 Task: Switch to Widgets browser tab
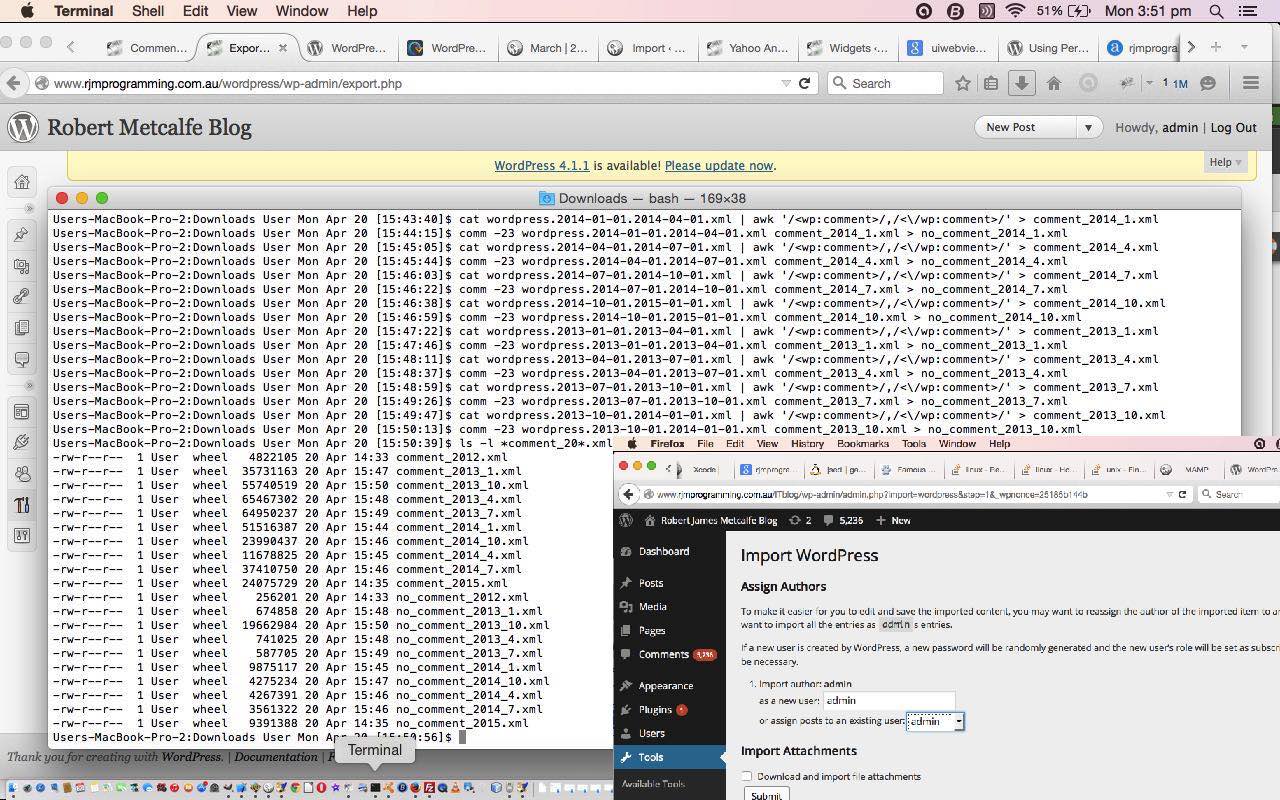click(847, 47)
